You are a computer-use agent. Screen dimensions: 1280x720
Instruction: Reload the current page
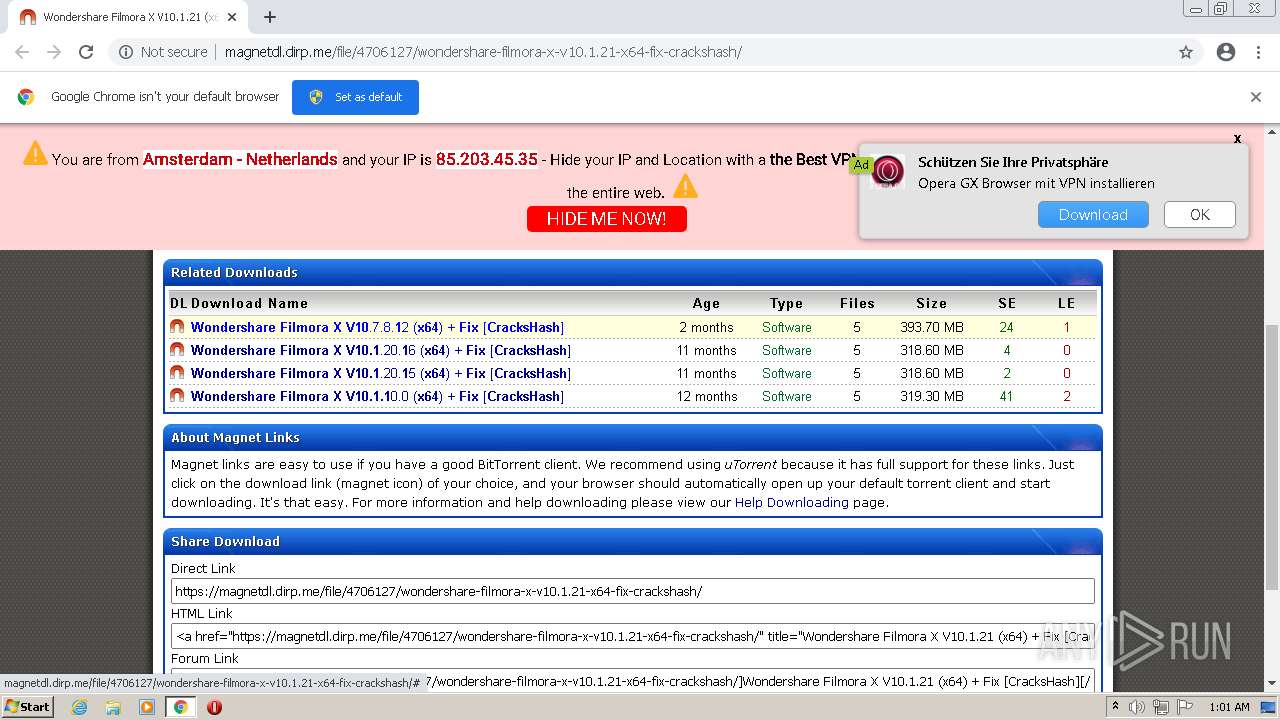point(86,52)
